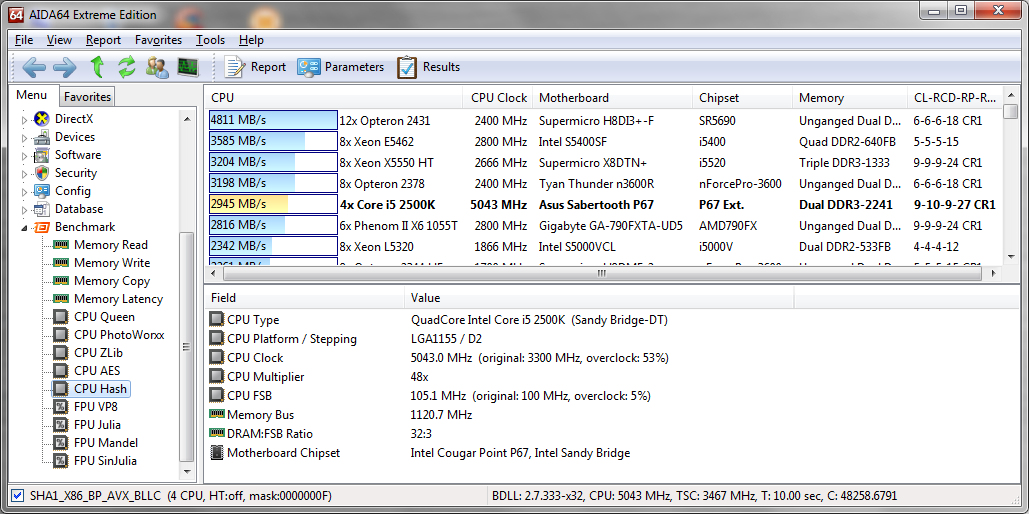Select FPU SinJulia benchmark
1029x514 pixels.
coord(106,461)
